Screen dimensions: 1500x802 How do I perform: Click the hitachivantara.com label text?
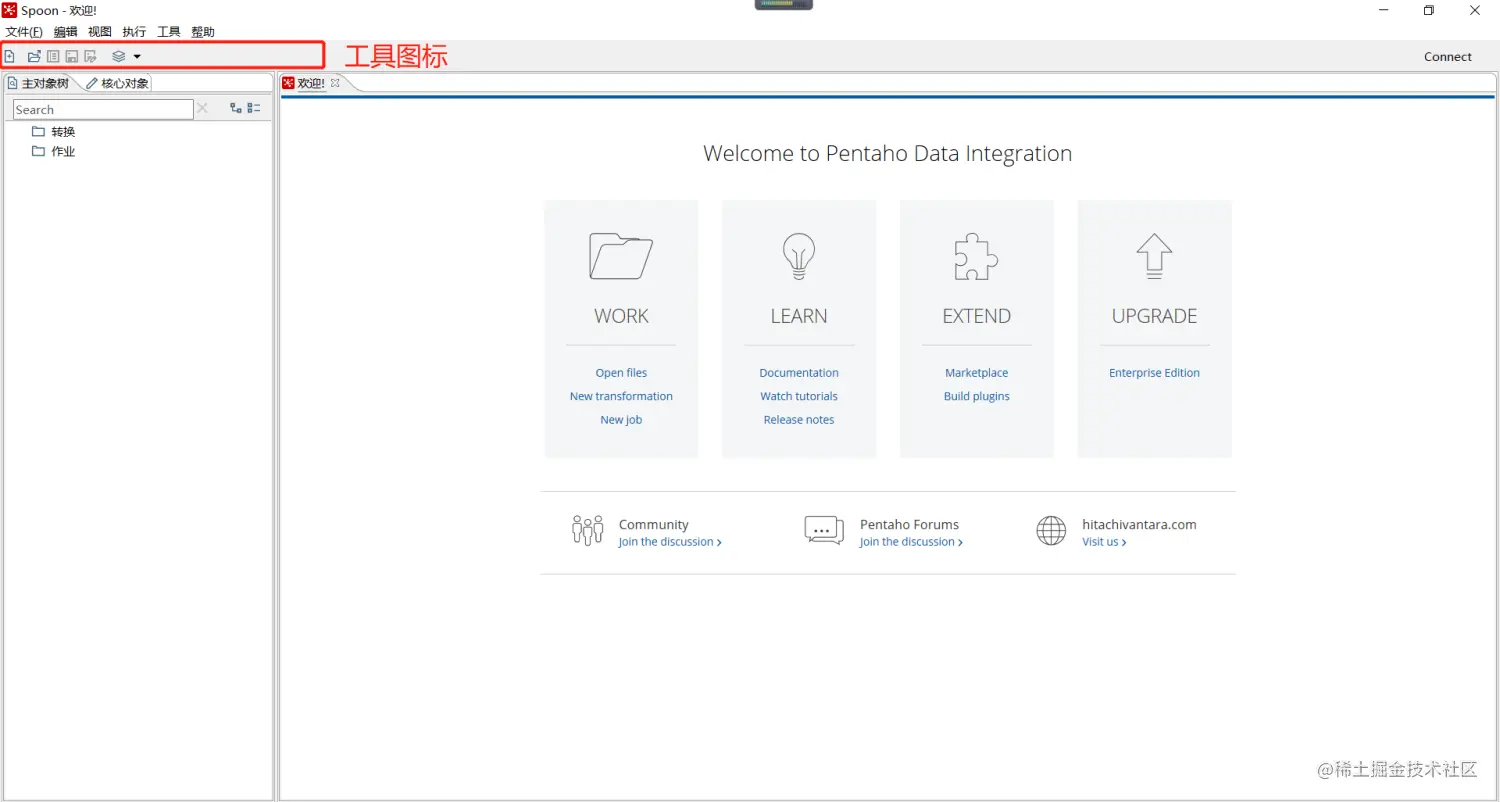(1139, 524)
